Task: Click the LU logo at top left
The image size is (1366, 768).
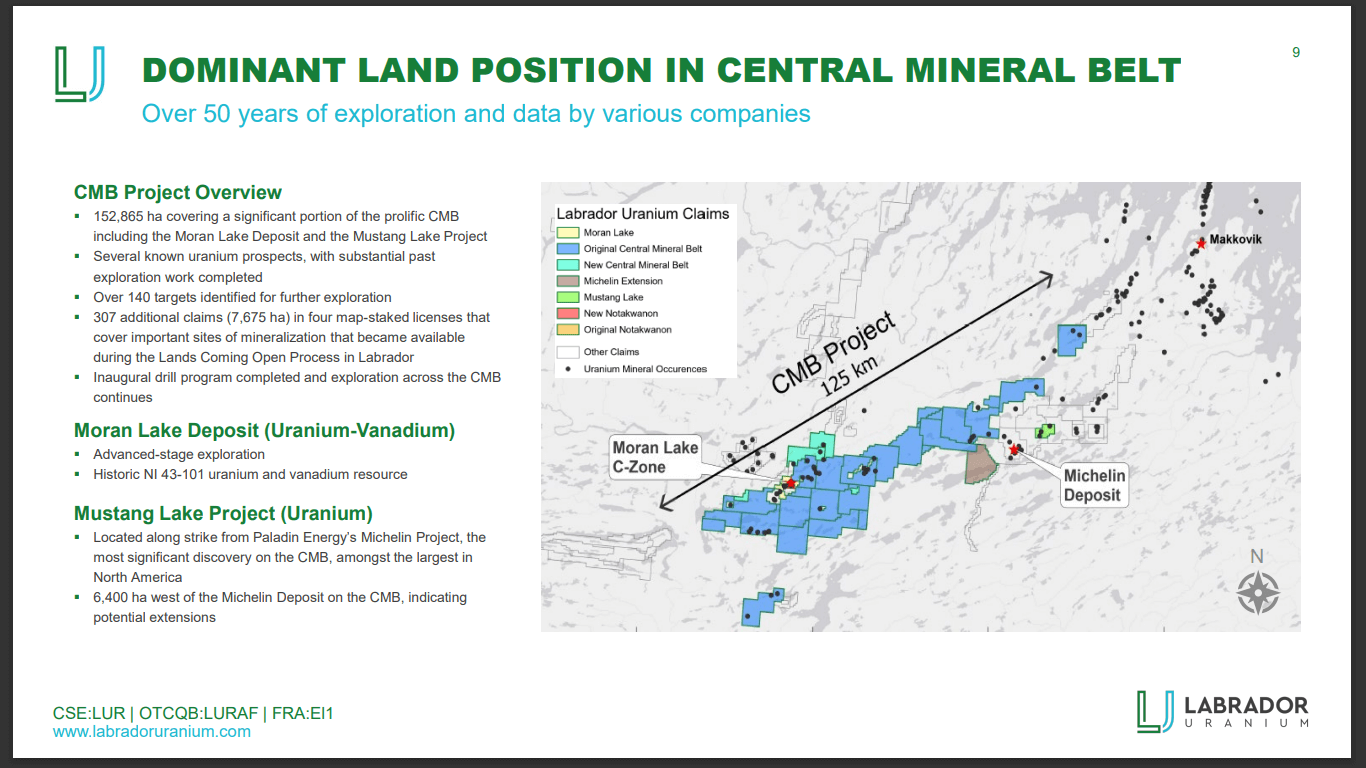Action: 81,73
